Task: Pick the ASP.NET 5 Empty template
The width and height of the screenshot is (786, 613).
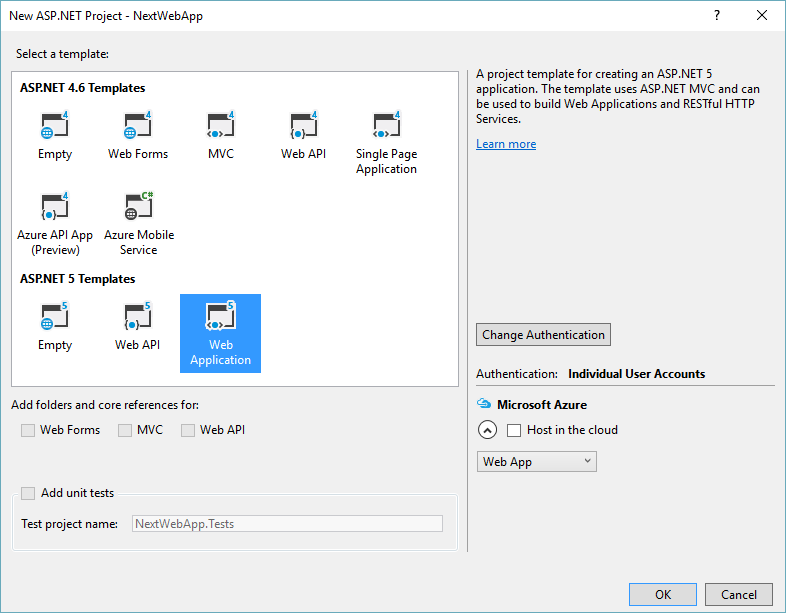Action: click(55, 318)
